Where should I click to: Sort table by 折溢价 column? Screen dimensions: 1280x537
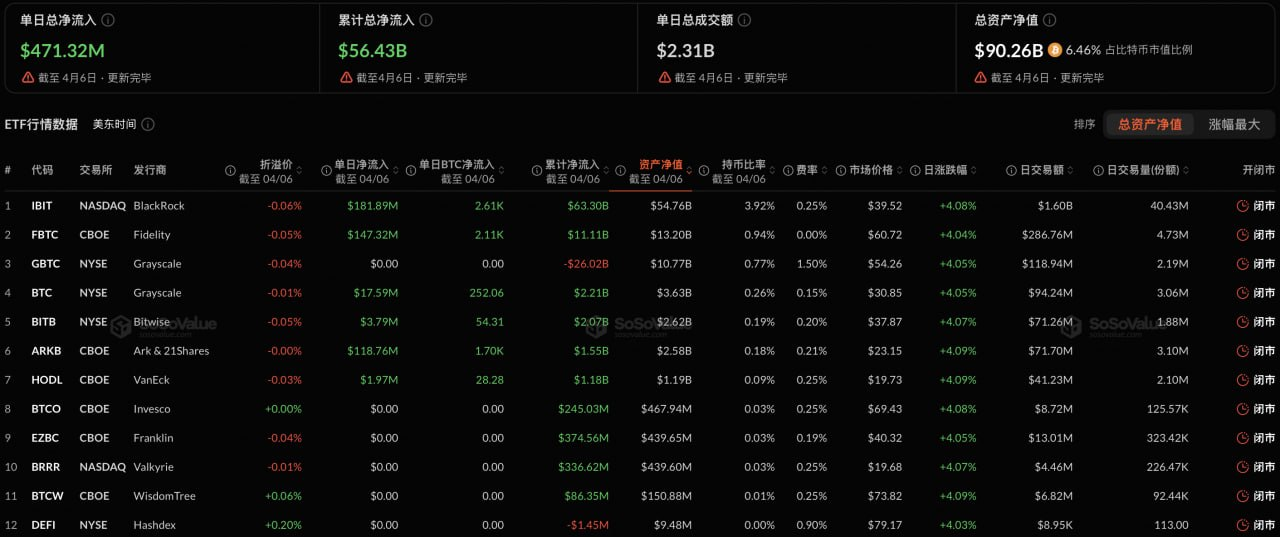point(275,165)
